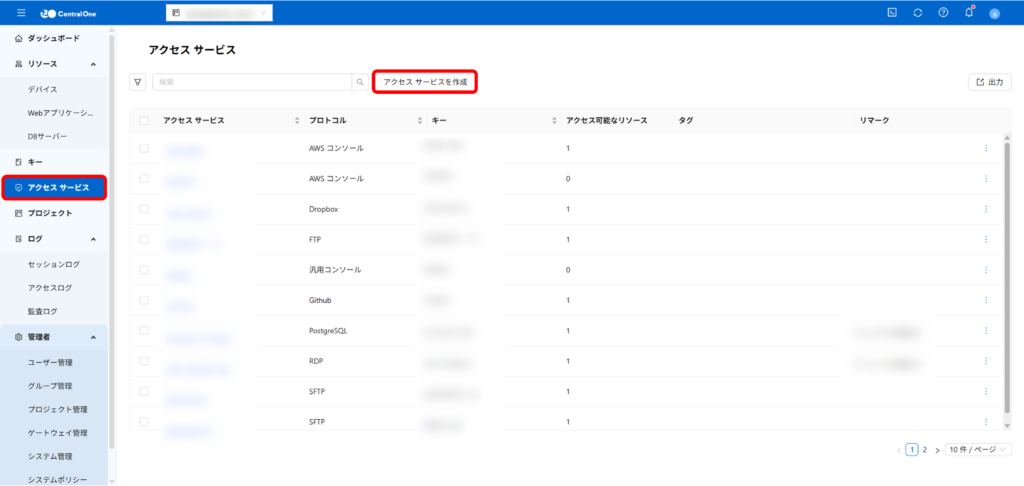Open the terminal console icon in header

pos(891,12)
